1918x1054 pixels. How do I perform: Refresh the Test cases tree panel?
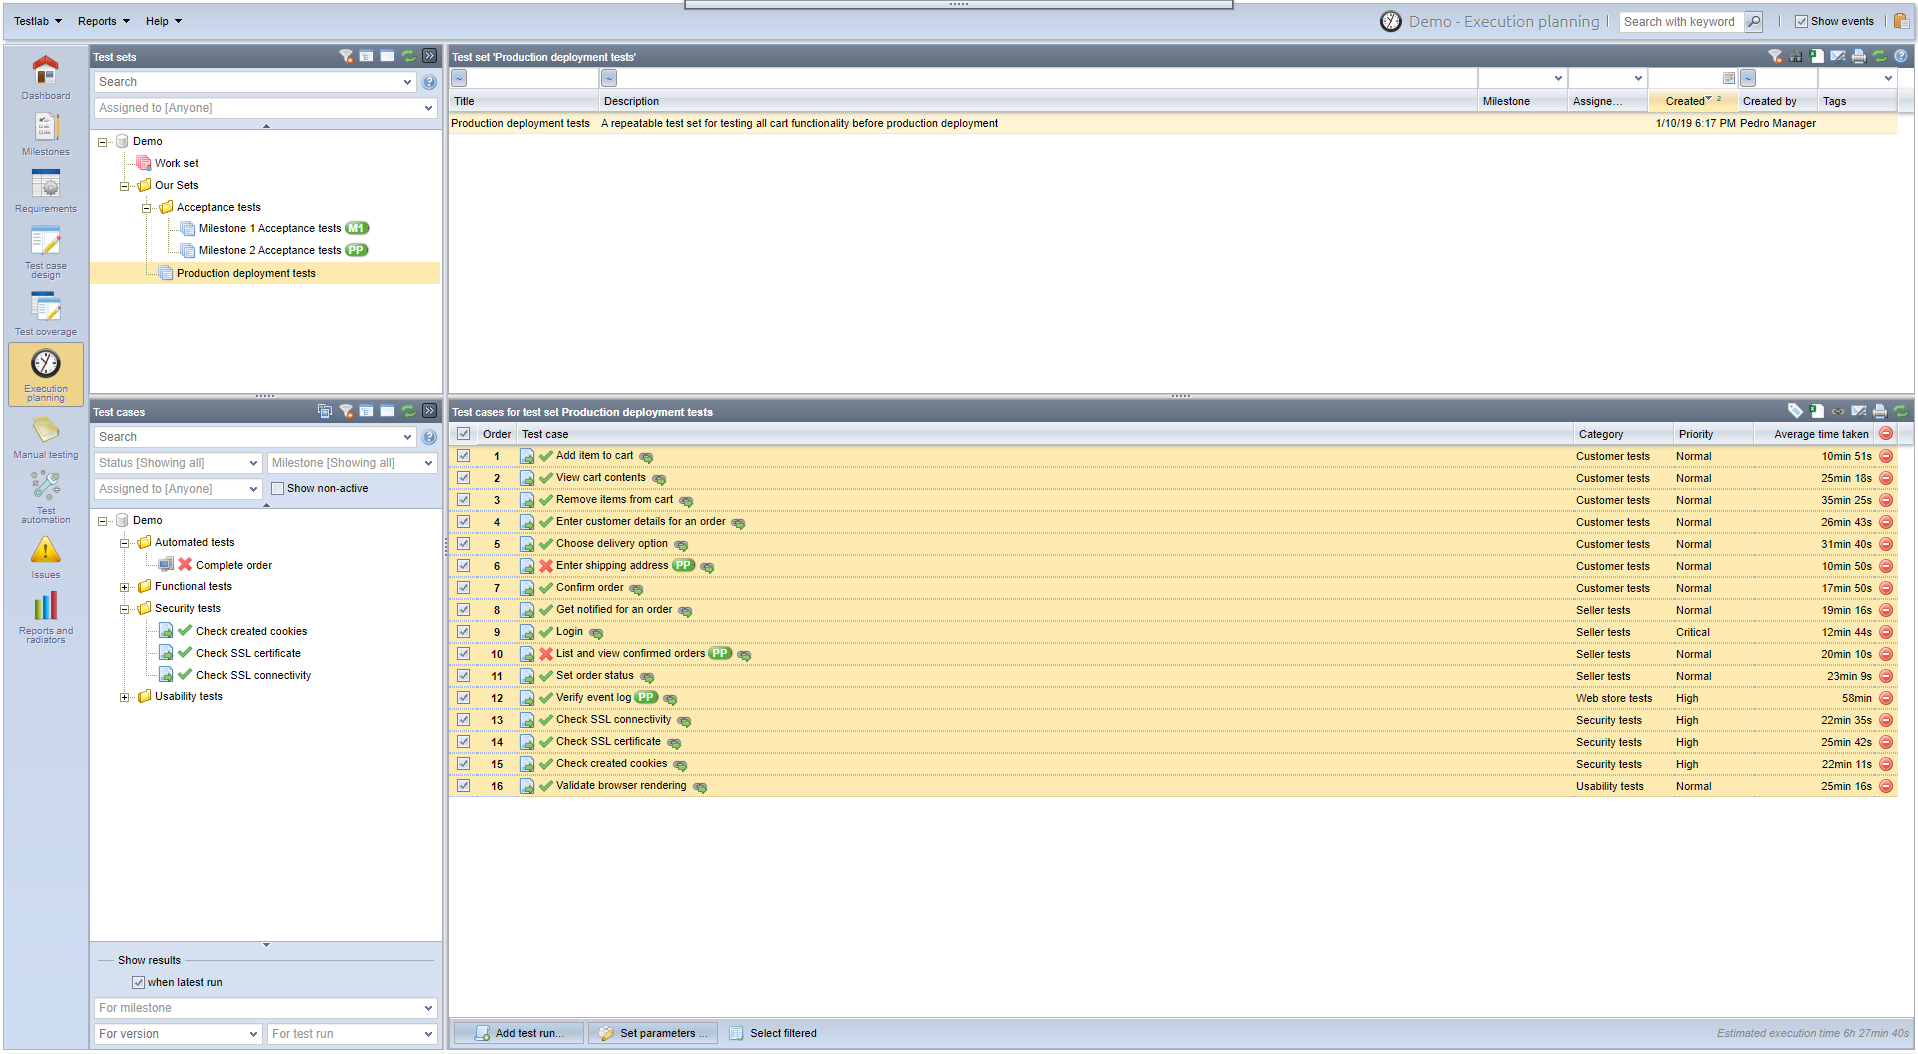tap(408, 411)
